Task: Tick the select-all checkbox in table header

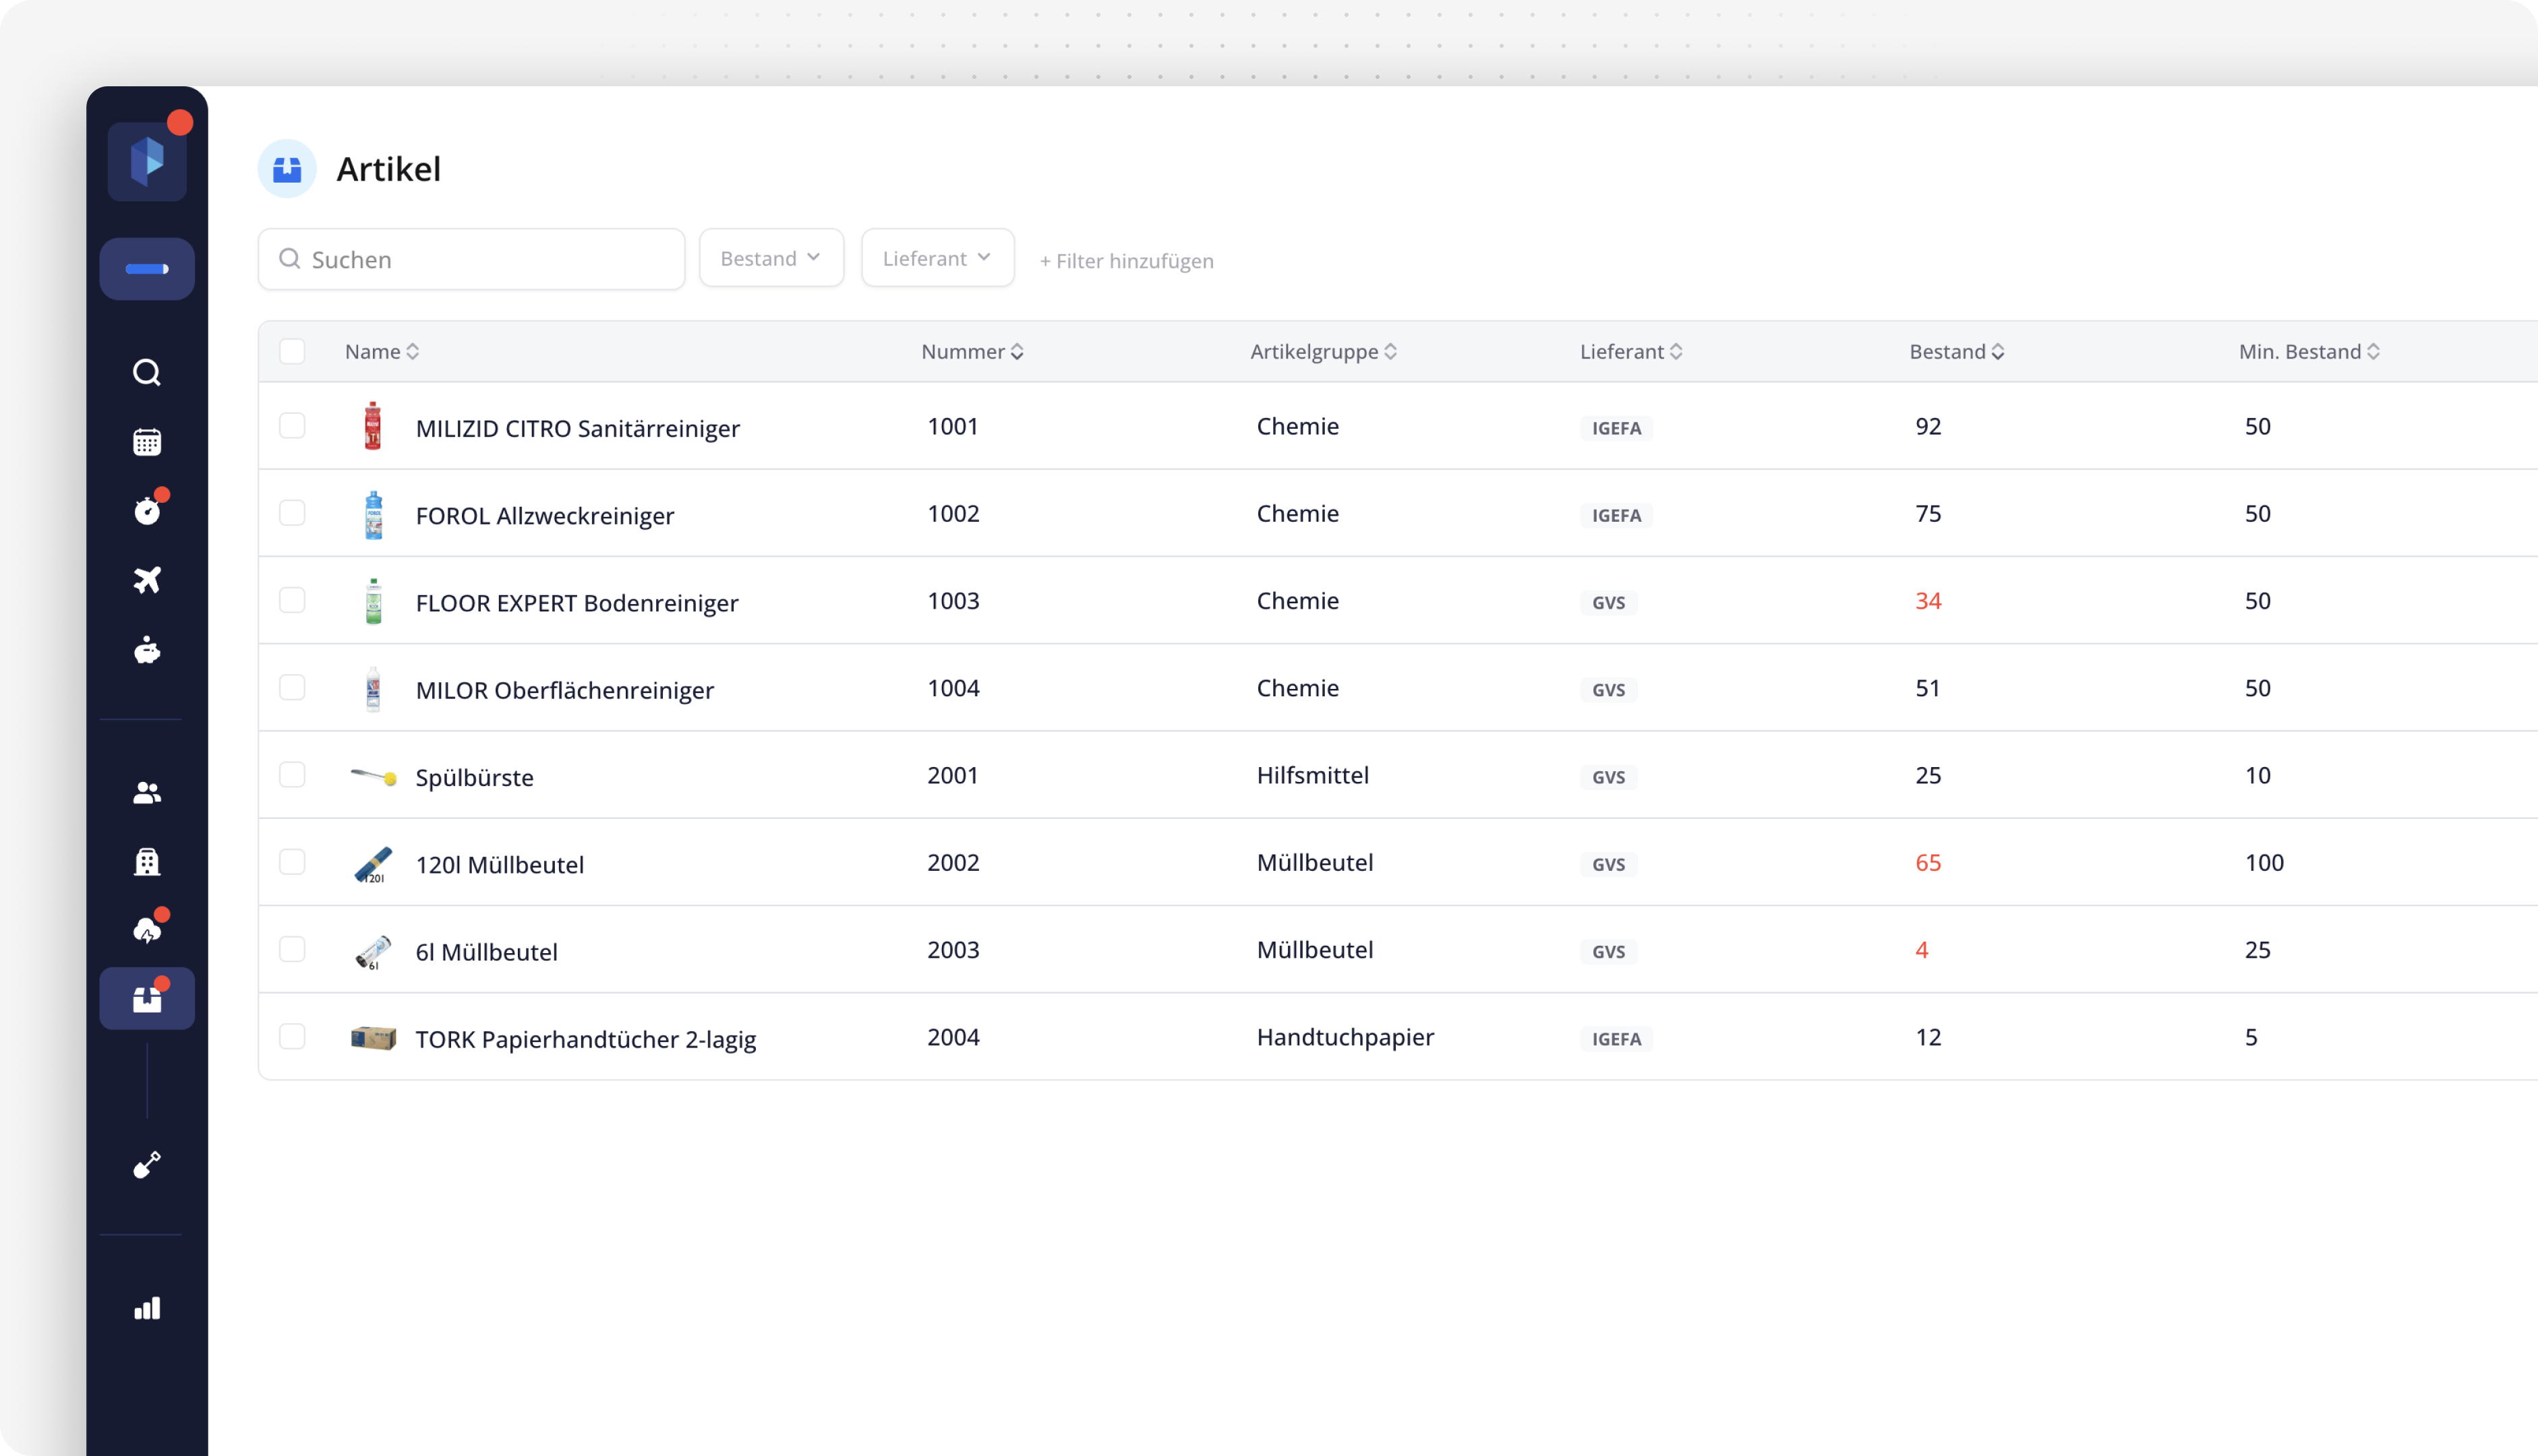Action: pos(292,352)
